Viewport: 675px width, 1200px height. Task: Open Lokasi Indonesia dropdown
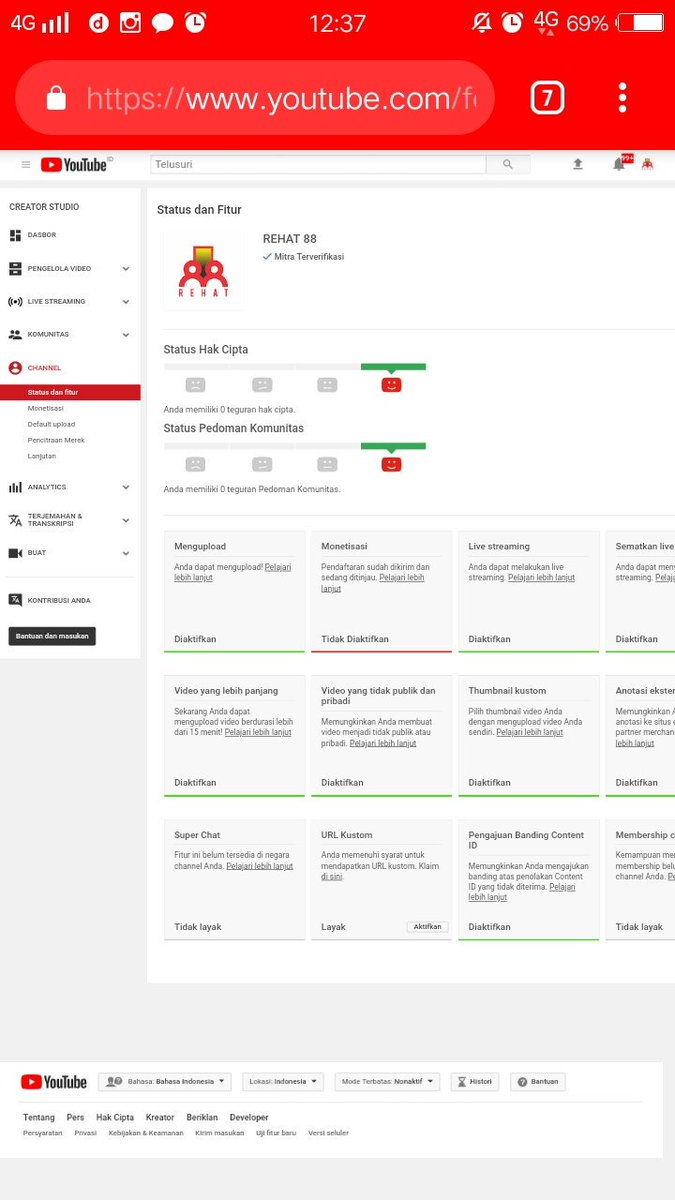(x=283, y=1082)
